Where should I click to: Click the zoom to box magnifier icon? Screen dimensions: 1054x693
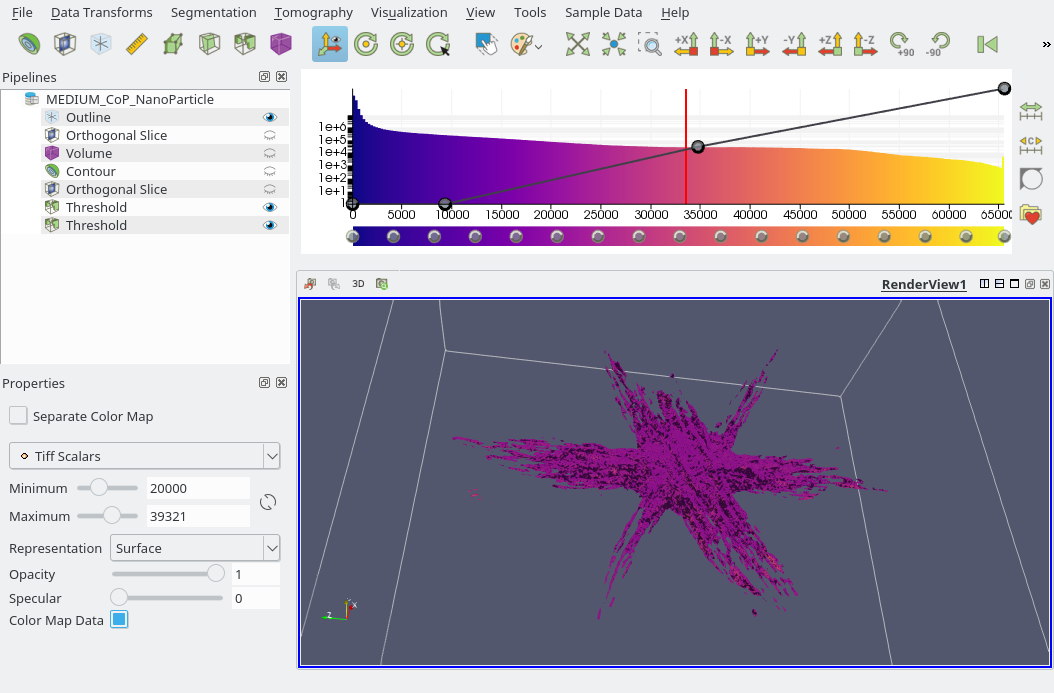pyautogui.click(x=649, y=44)
